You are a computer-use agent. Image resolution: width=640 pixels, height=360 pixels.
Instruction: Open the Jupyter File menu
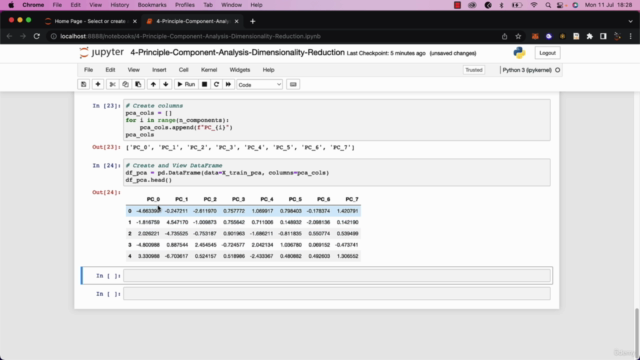click(x=88, y=70)
